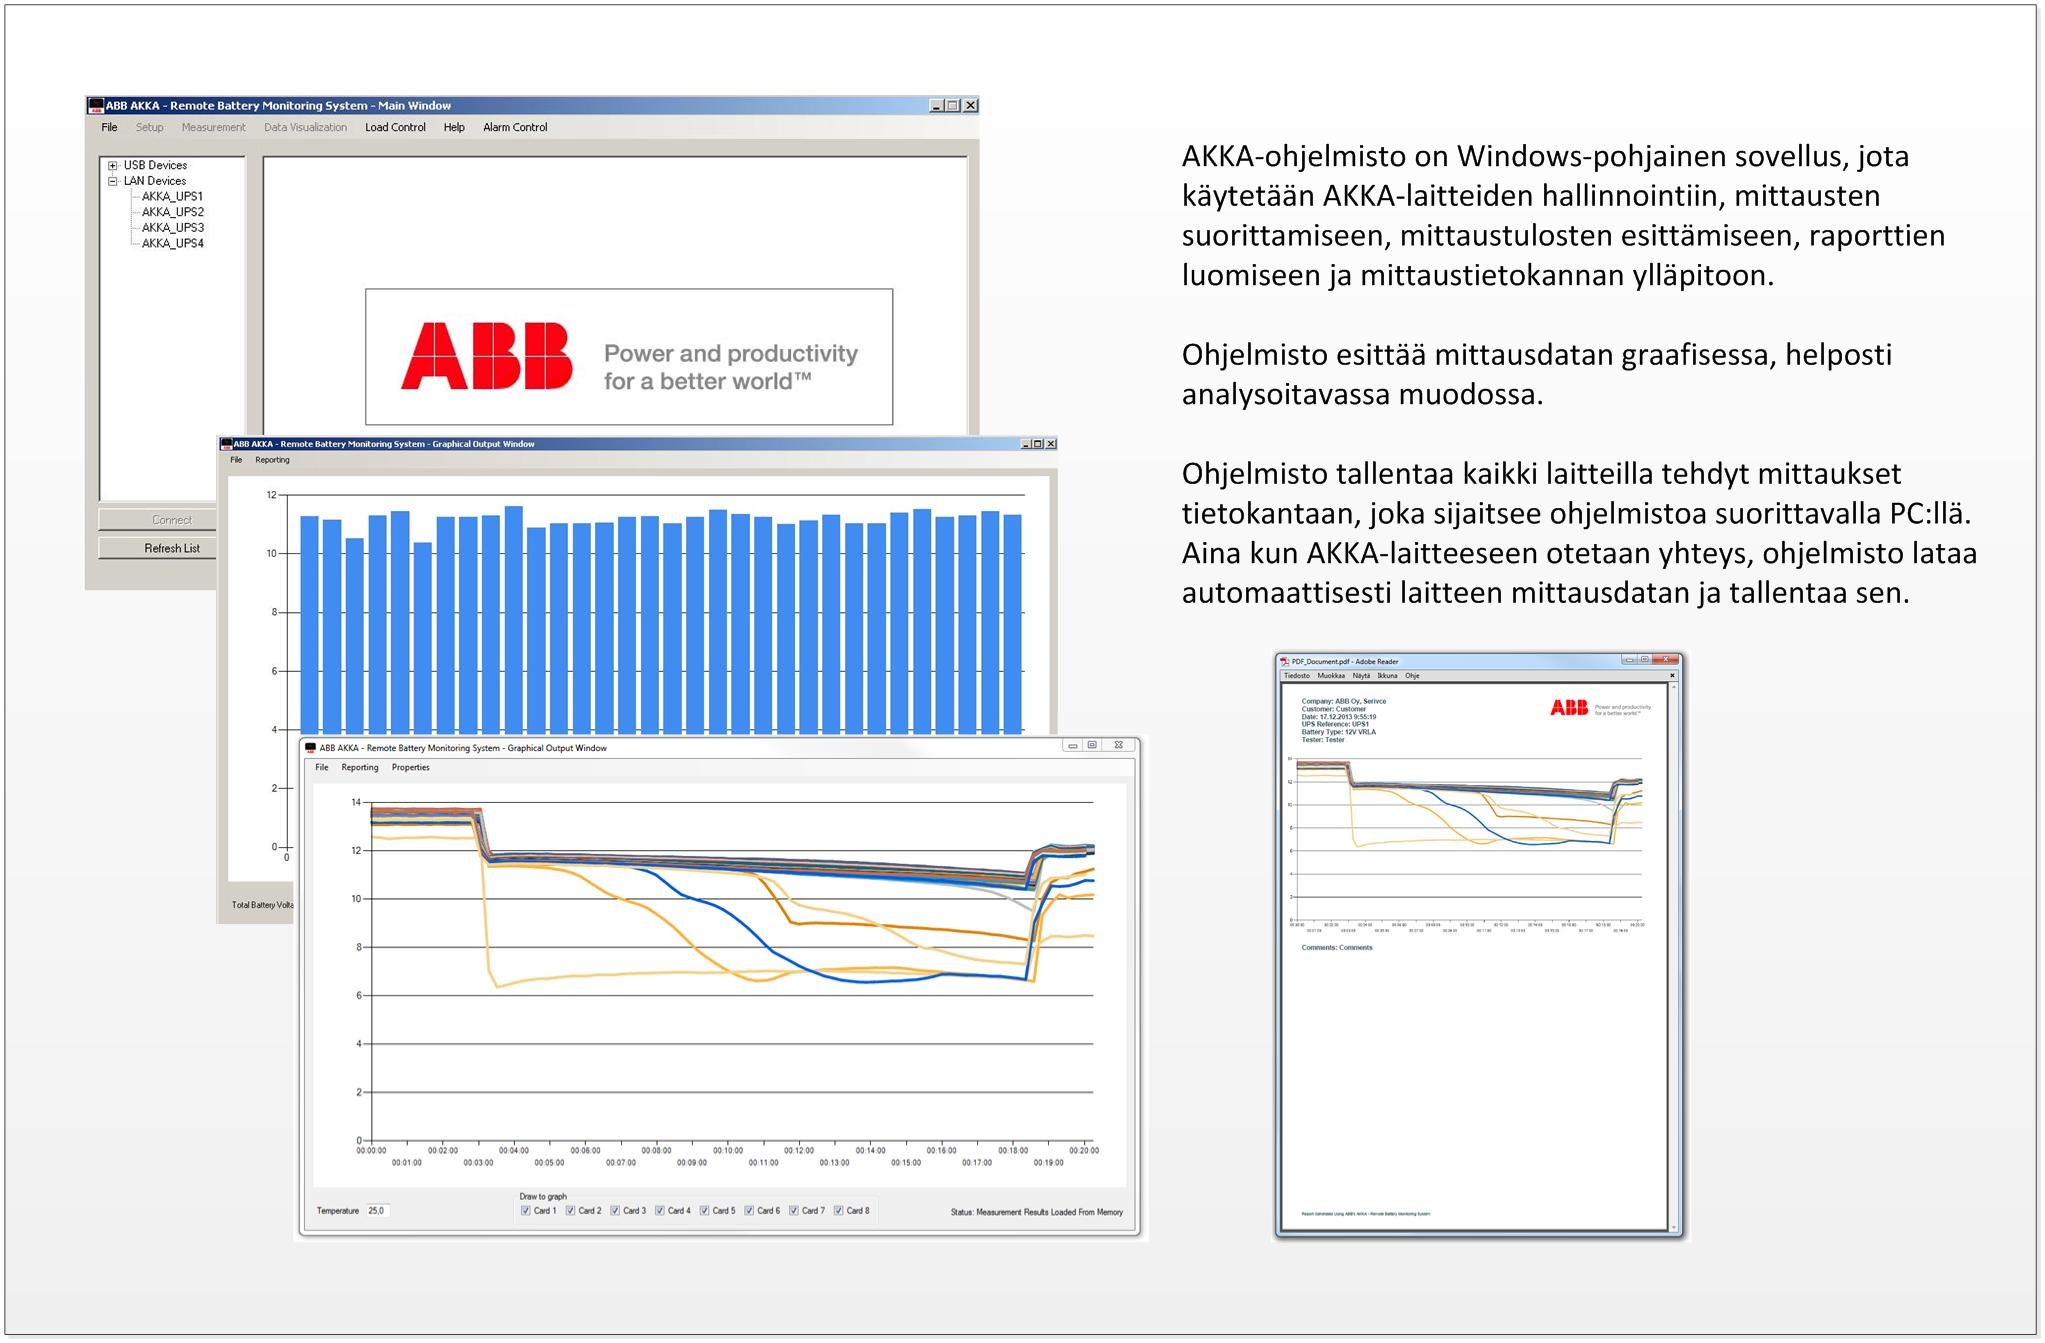This screenshot has height=1343, width=2045.
Task: Minimize the line graph window
Action: pos(1072,745)
